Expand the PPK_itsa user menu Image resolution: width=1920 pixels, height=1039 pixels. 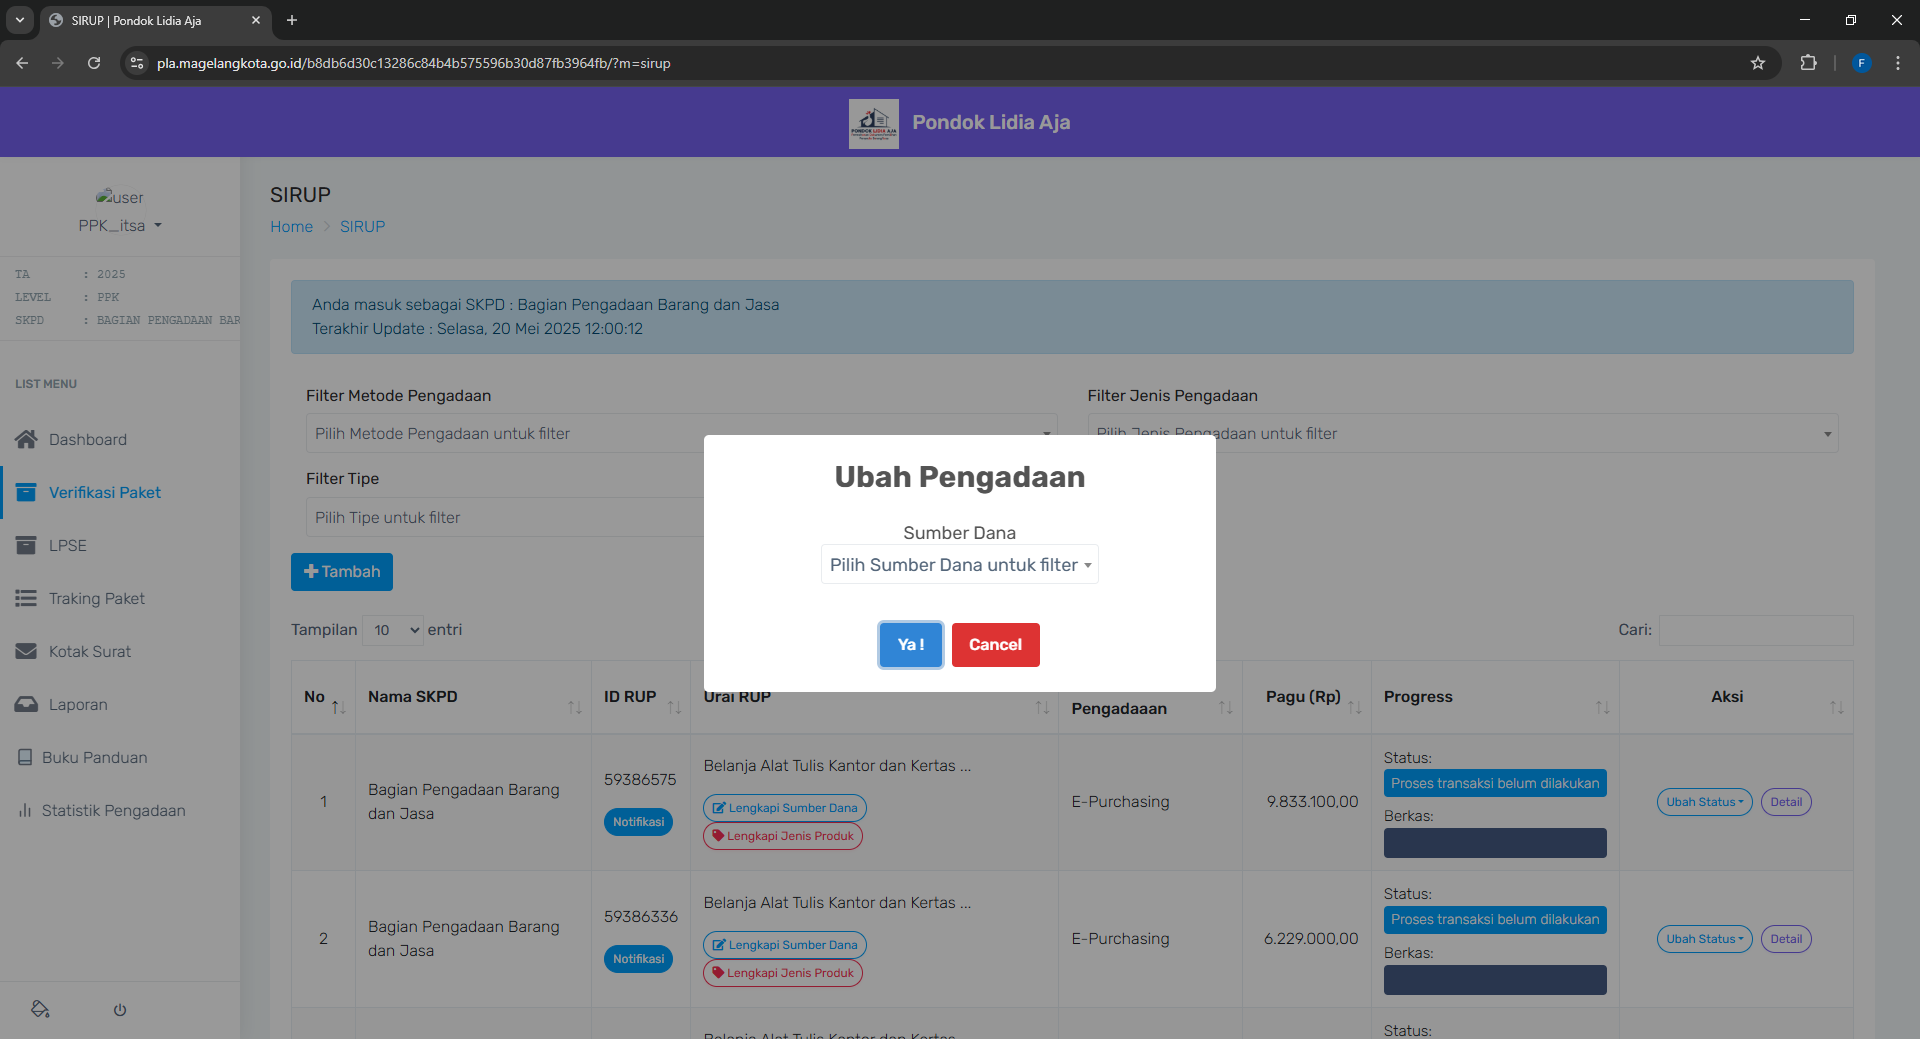[120, 226]
